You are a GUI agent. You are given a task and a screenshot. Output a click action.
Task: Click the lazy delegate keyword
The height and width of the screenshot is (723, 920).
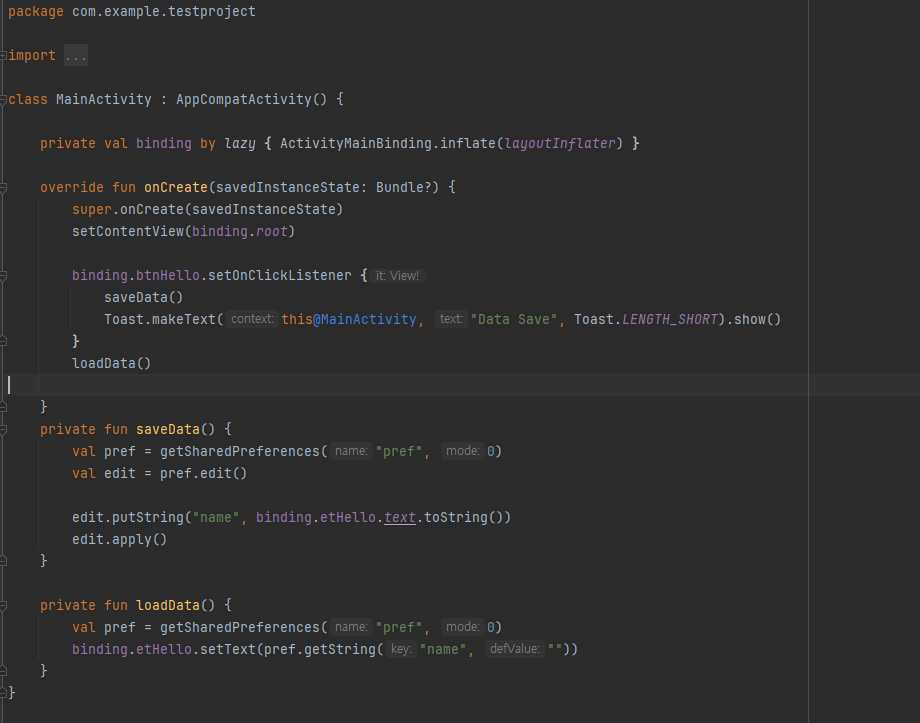(x=240, y=143)
